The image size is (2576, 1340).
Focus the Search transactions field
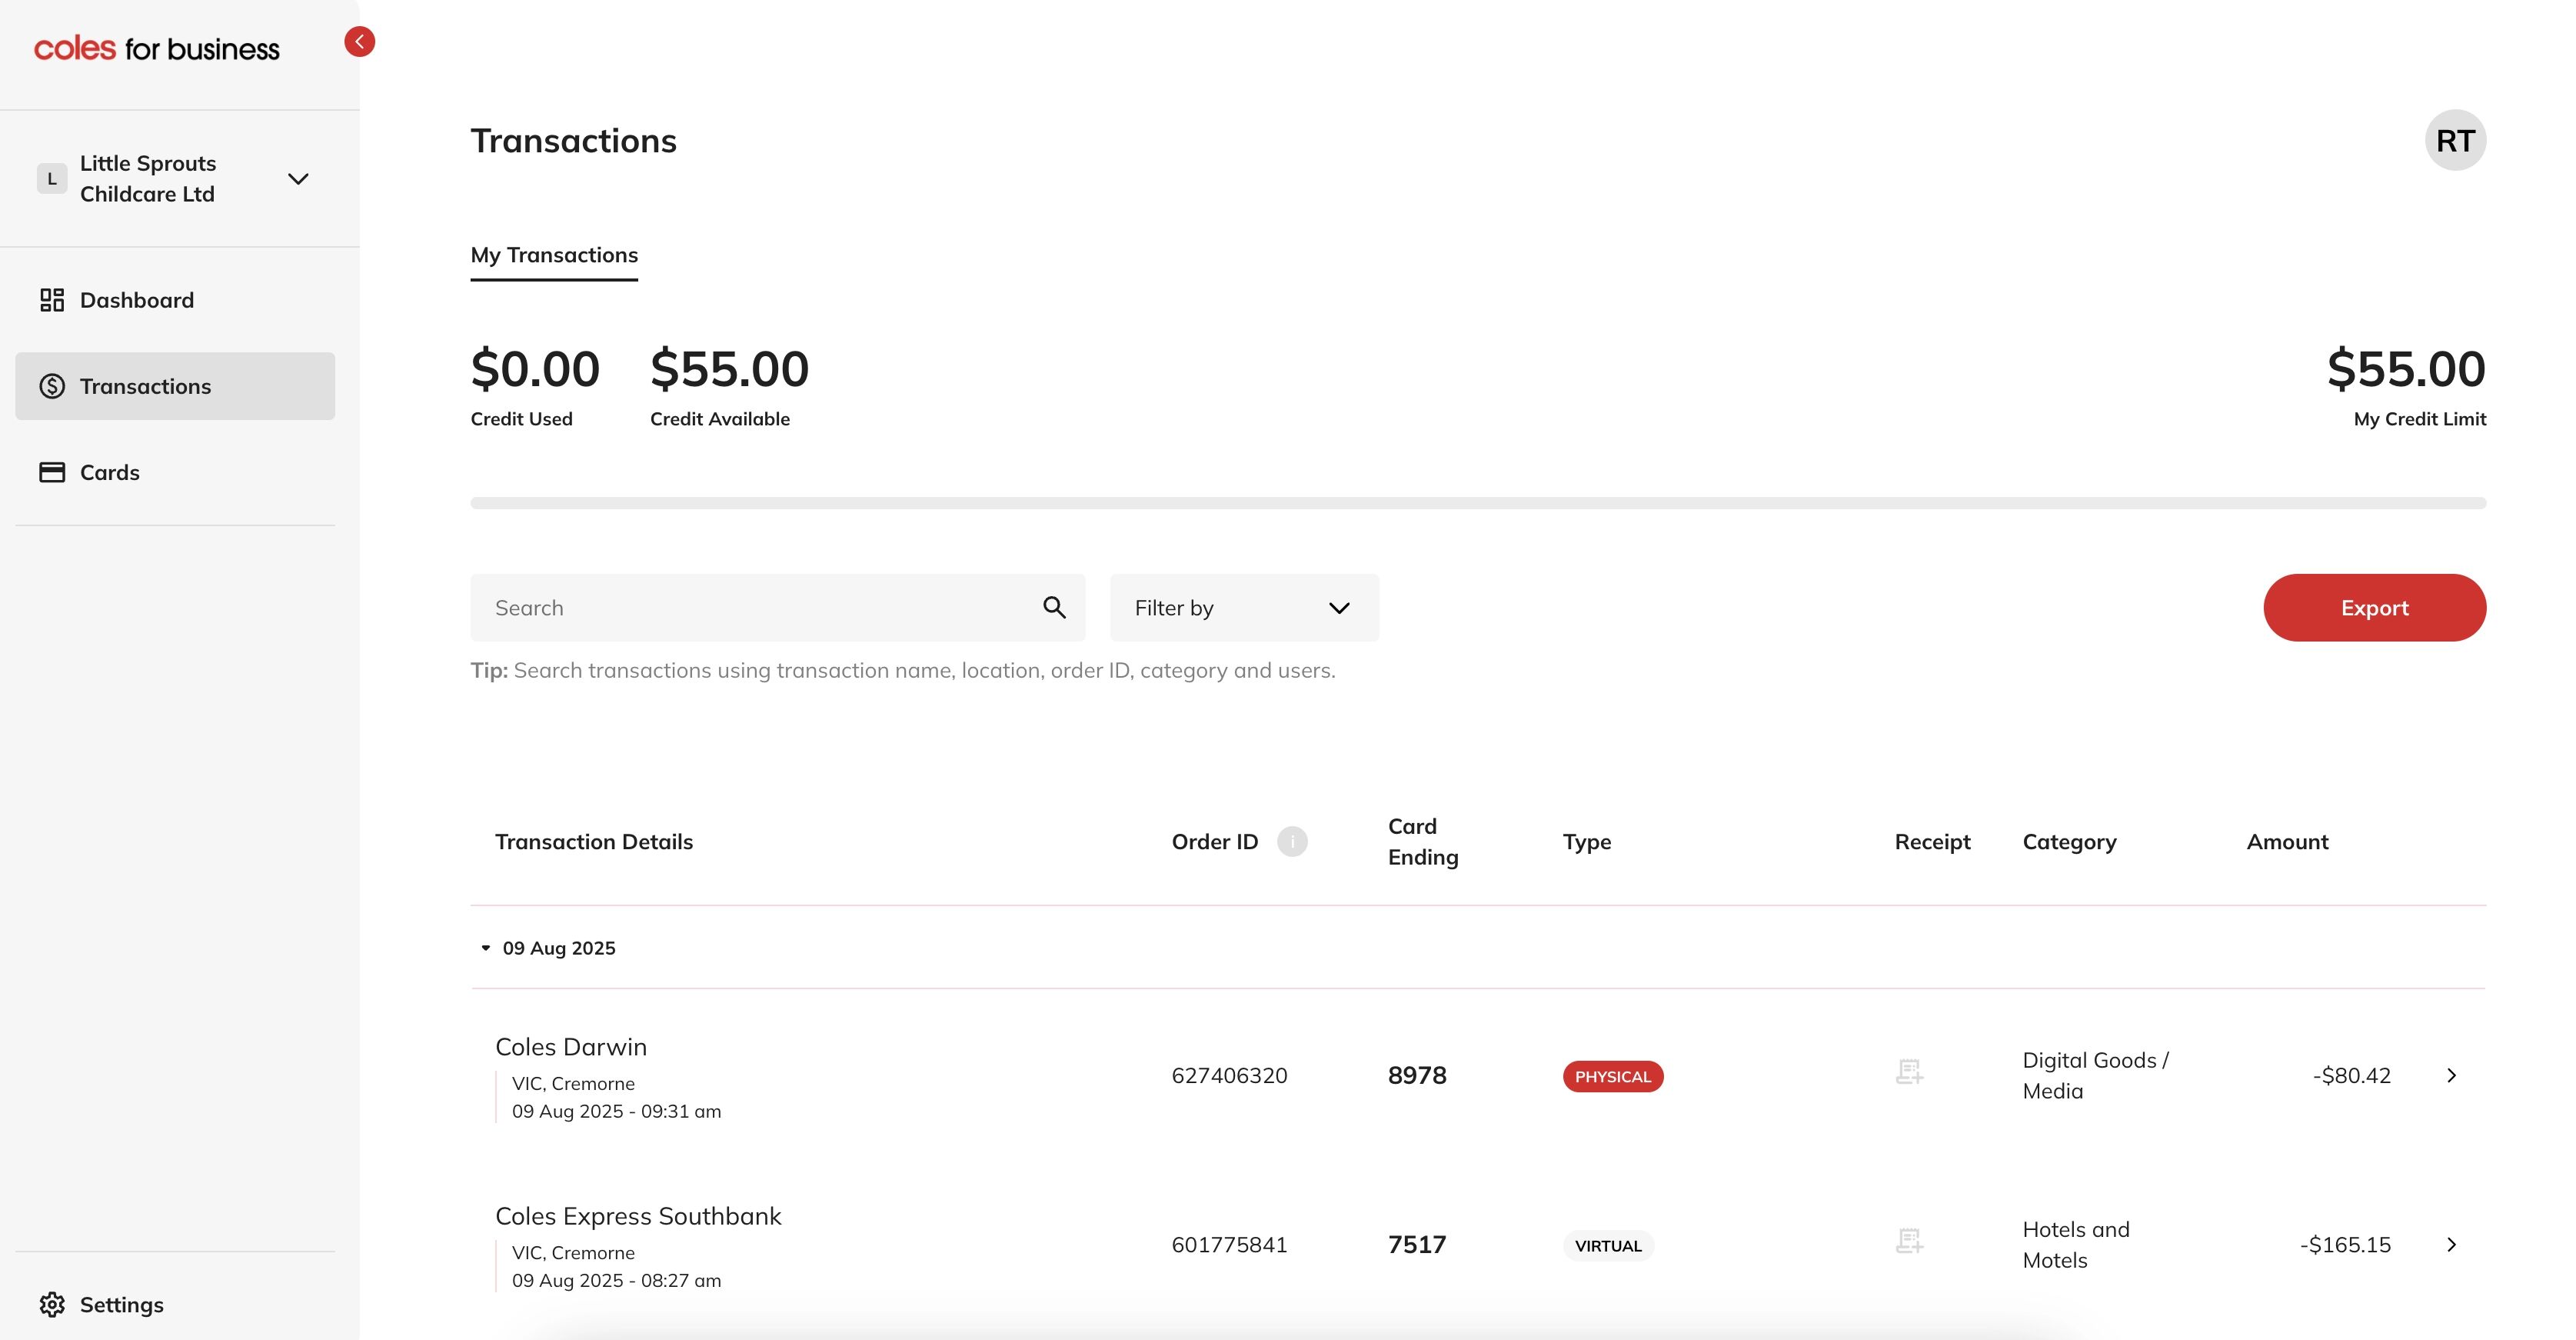point(778,608)
